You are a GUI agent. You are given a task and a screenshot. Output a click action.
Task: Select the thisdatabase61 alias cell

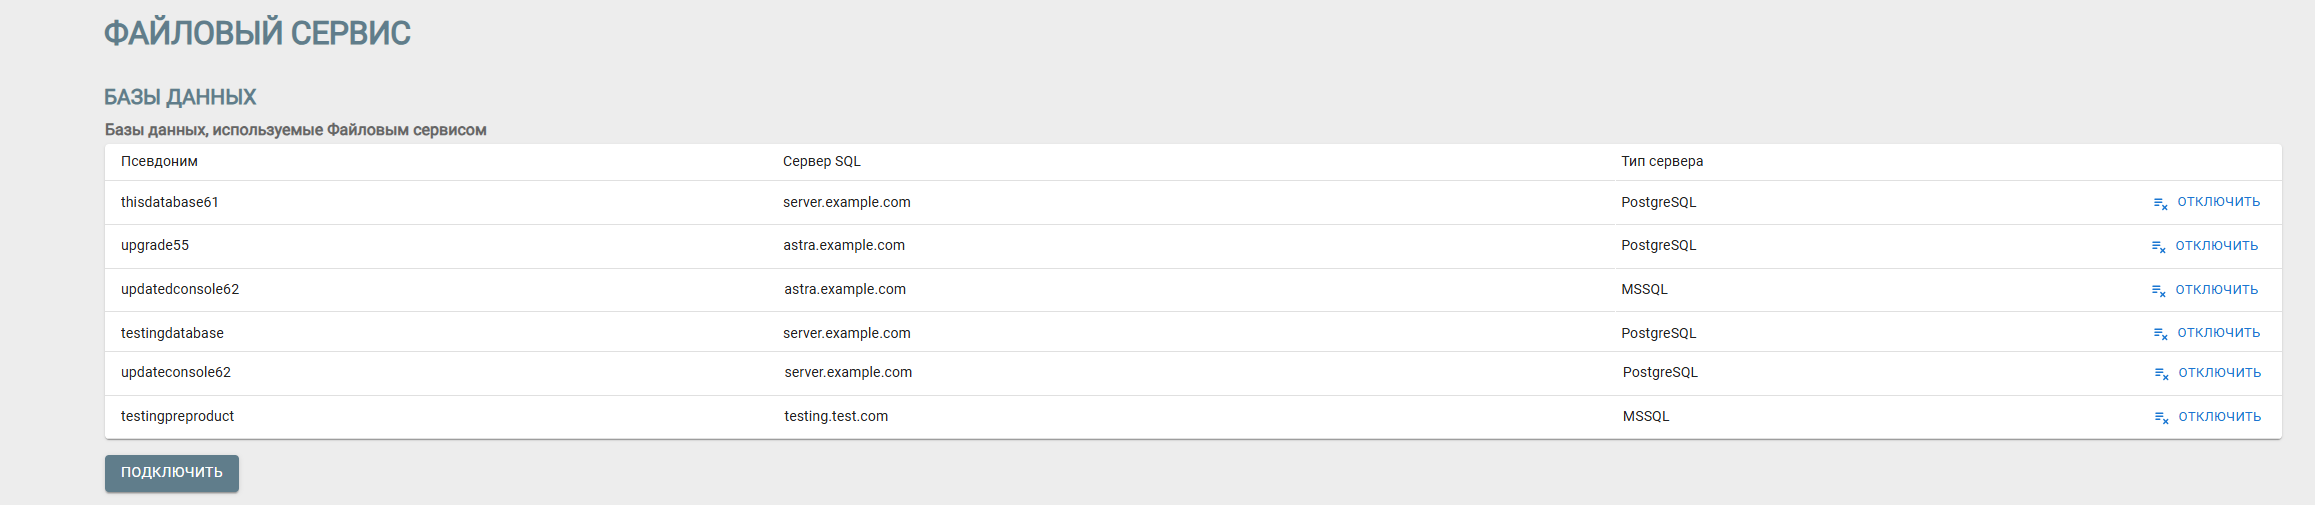point(170,203)
